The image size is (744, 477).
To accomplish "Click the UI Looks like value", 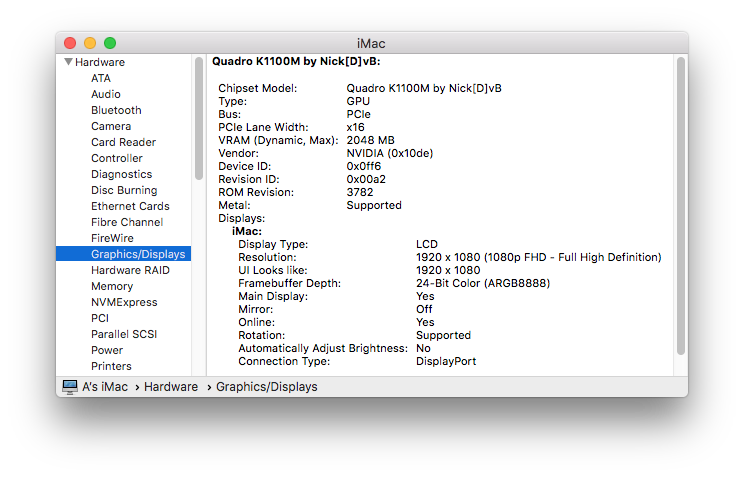I will click(x=448, y=270).
